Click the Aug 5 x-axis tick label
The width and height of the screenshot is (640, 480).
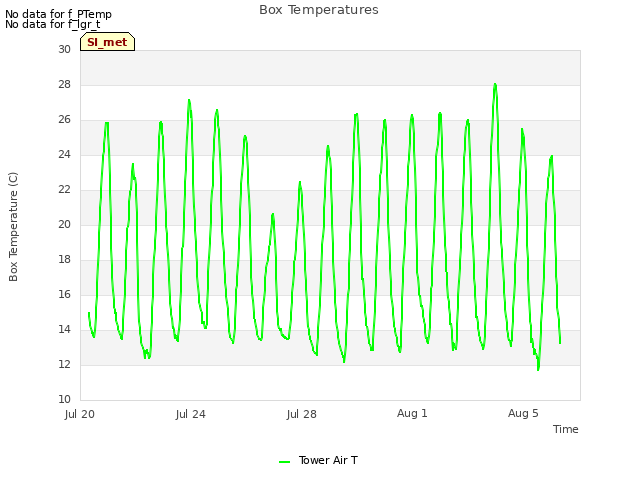[x=523, y=413]
